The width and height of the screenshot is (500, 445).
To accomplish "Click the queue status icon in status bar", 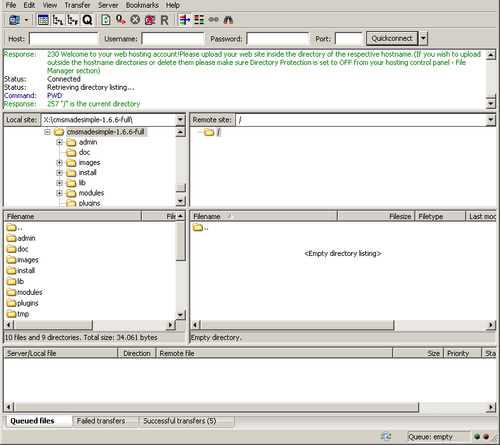I will click(x=386, y=436).
